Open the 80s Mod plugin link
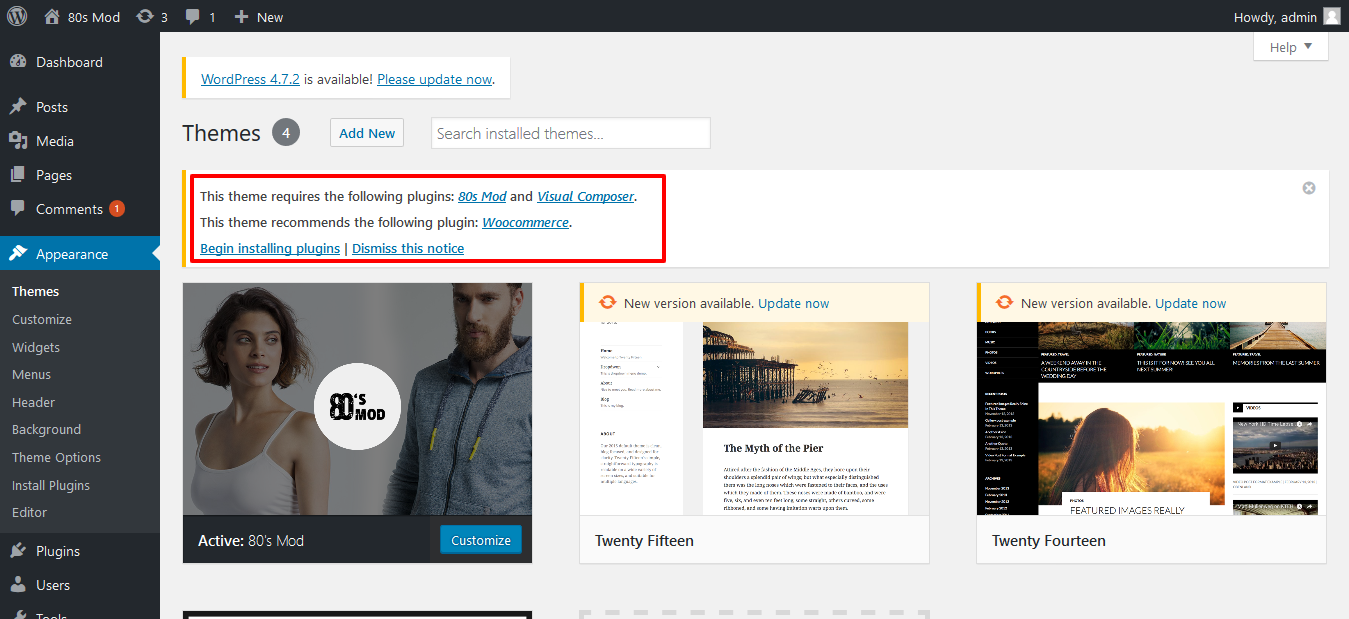The height and width of the screenshot is (619, 1349). [482, 197]
